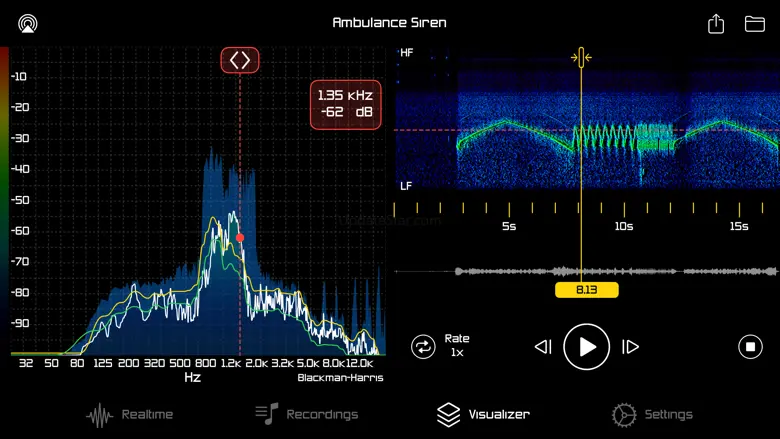Screen dimensions: 780x439
Task: Switch to the Realtime tab
Action: [130, 415]
